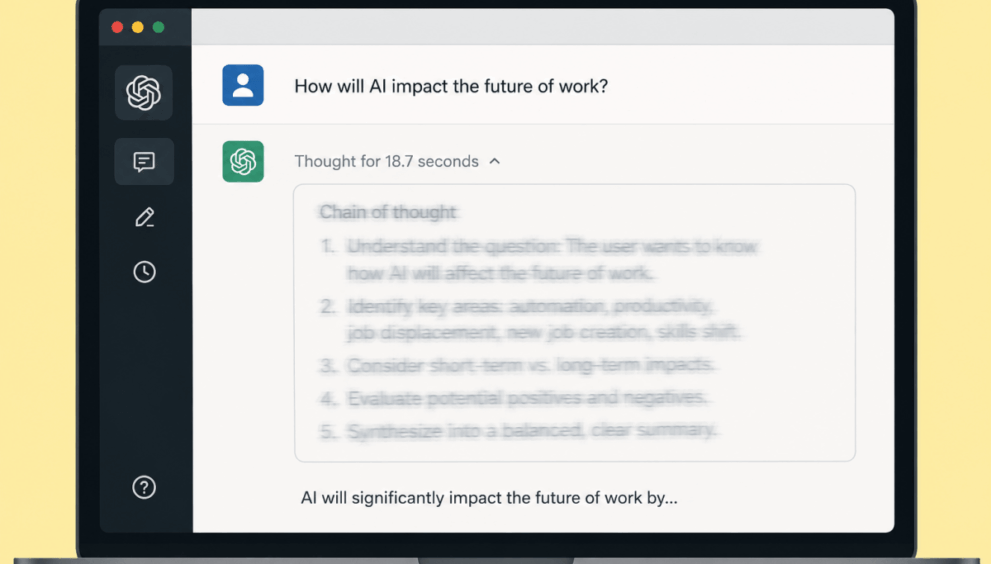Select the pencil edit icon
The width and height of the screenshot is (991, 564).
[x=144, y=217]
